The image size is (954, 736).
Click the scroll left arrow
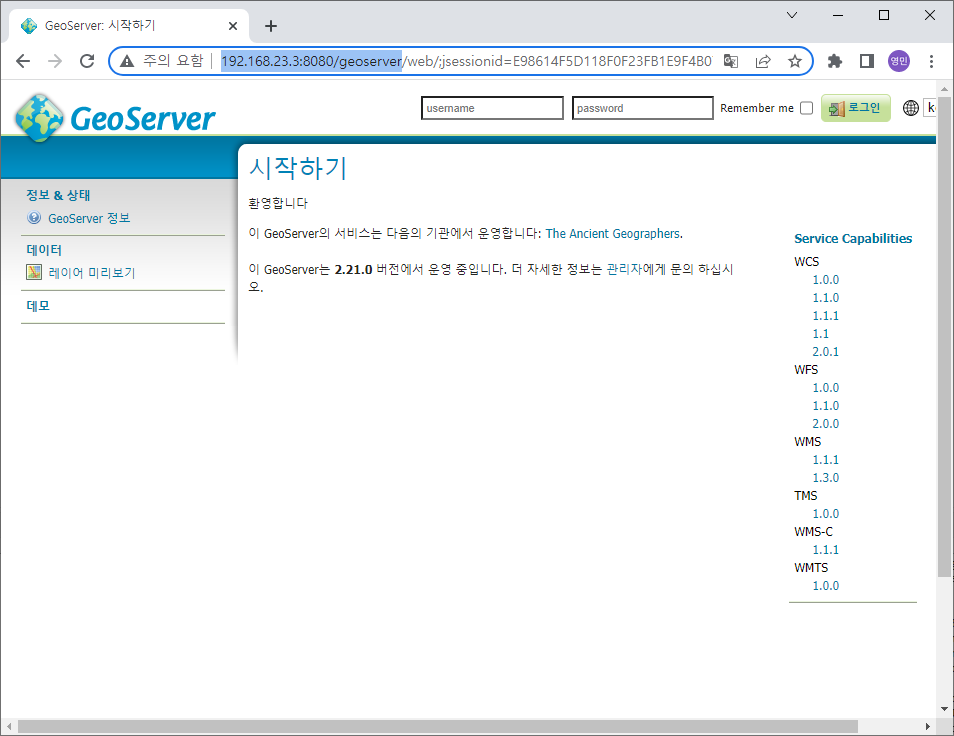[9, 726]
